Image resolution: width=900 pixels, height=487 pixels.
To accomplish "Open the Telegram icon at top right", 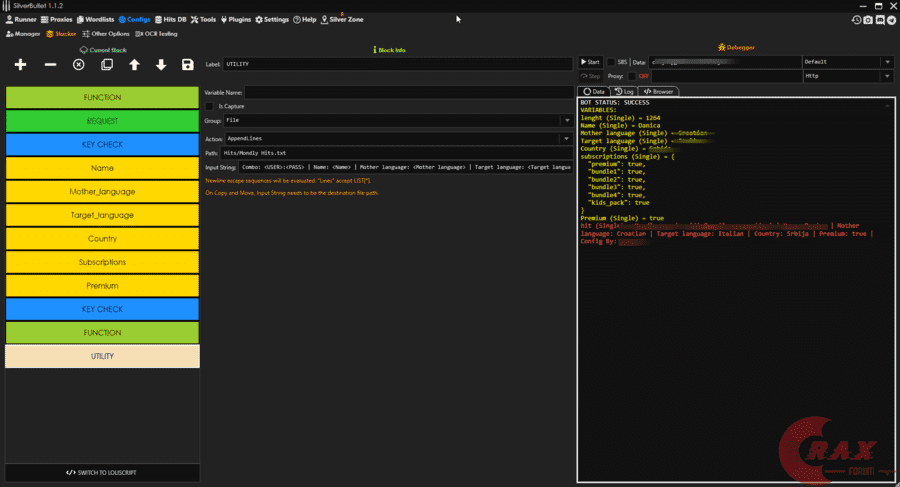I will (x=891, y=19).
